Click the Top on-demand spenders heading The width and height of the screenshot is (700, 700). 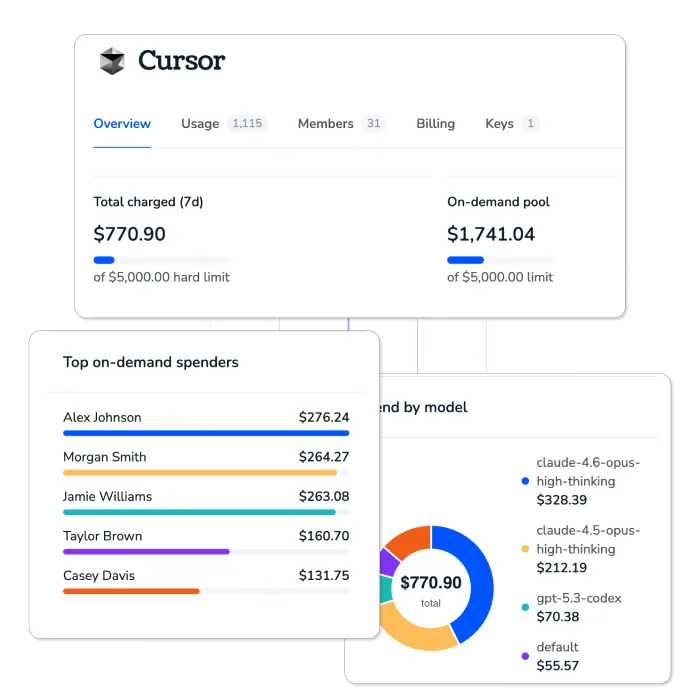[x=151, y=362]
